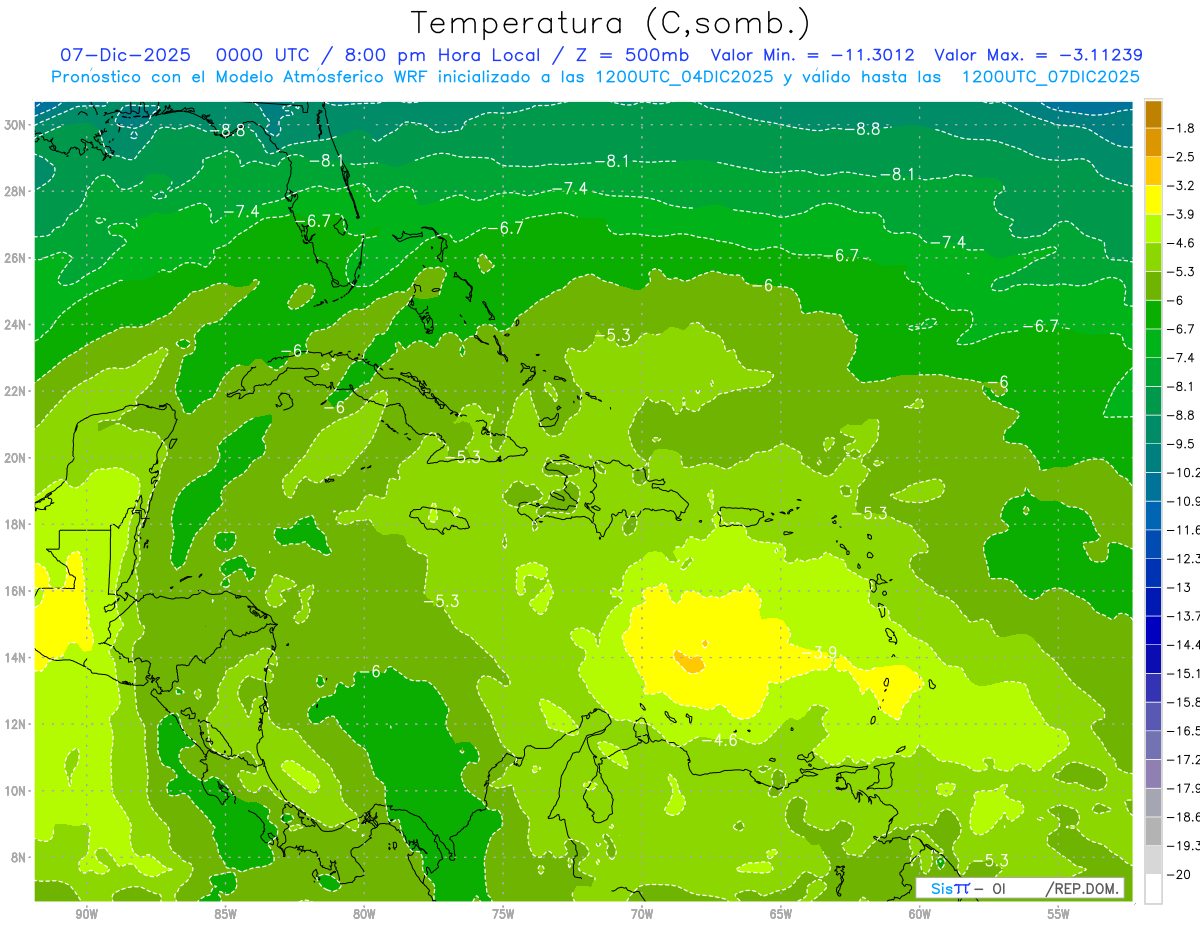Image resolution: width=1200 pixels, height=927 pixels.
Task: Click the "8N" latitude axis label
Action: pos(18,857)
